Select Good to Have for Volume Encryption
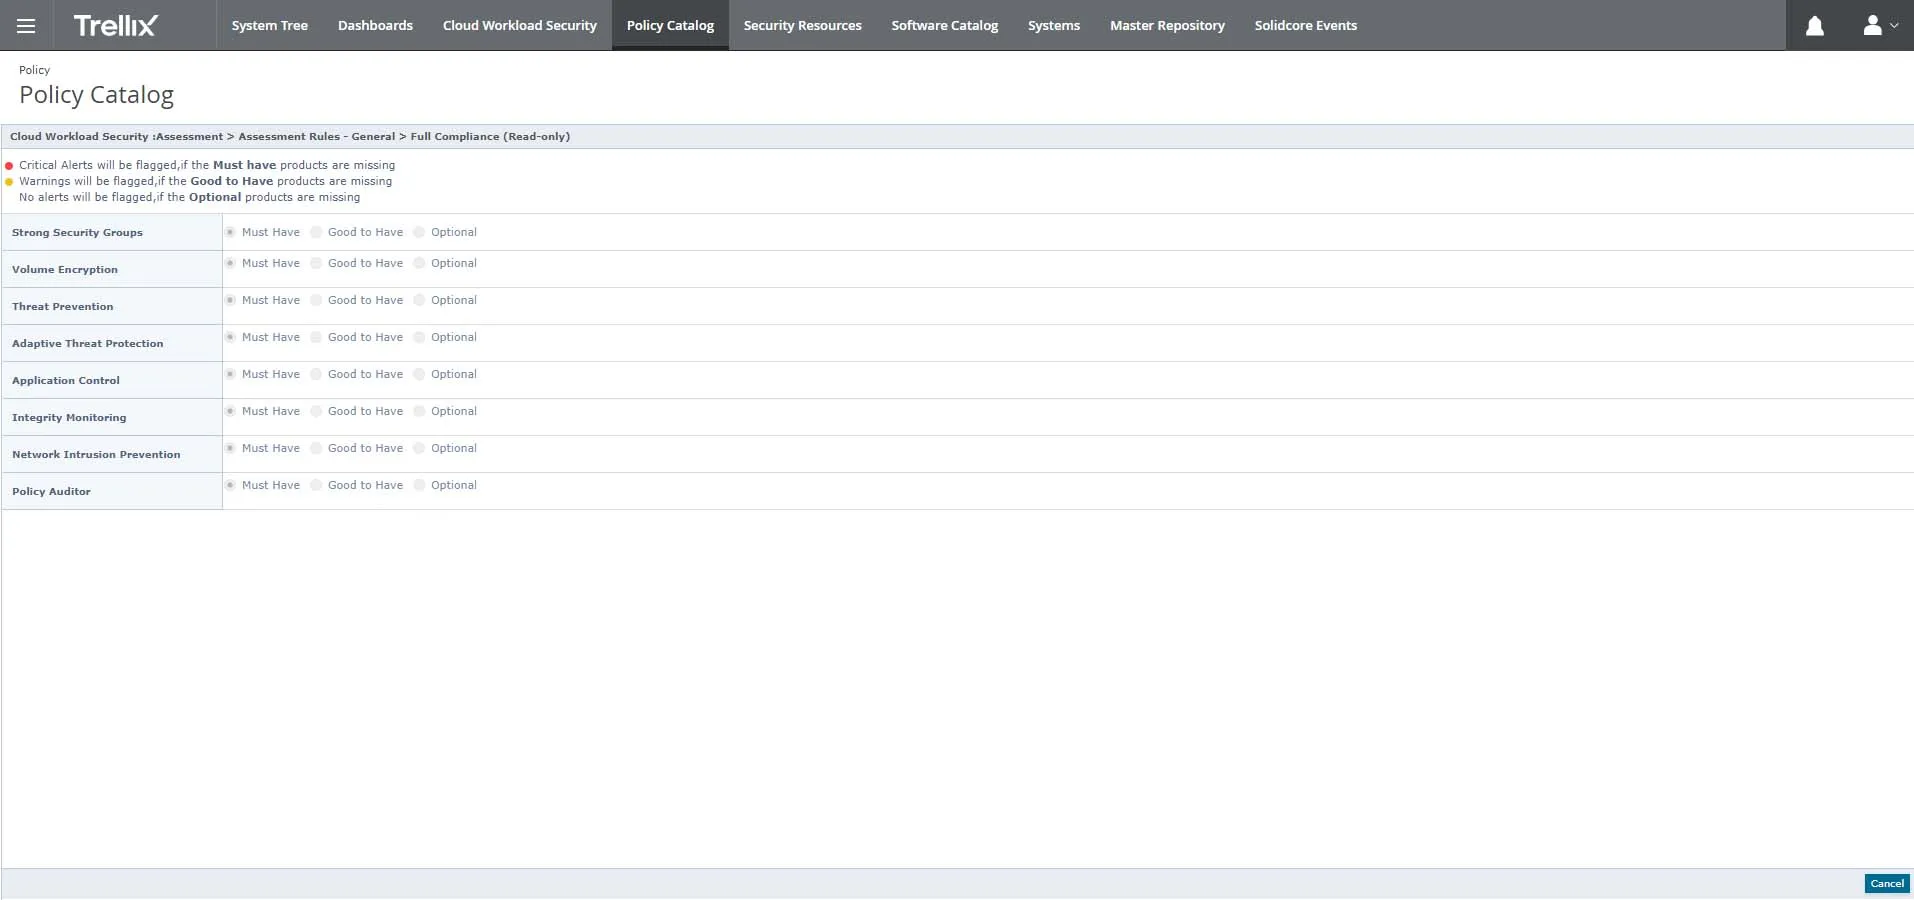The width and height of the screenshot is (1914, 900). coord(316,263)
